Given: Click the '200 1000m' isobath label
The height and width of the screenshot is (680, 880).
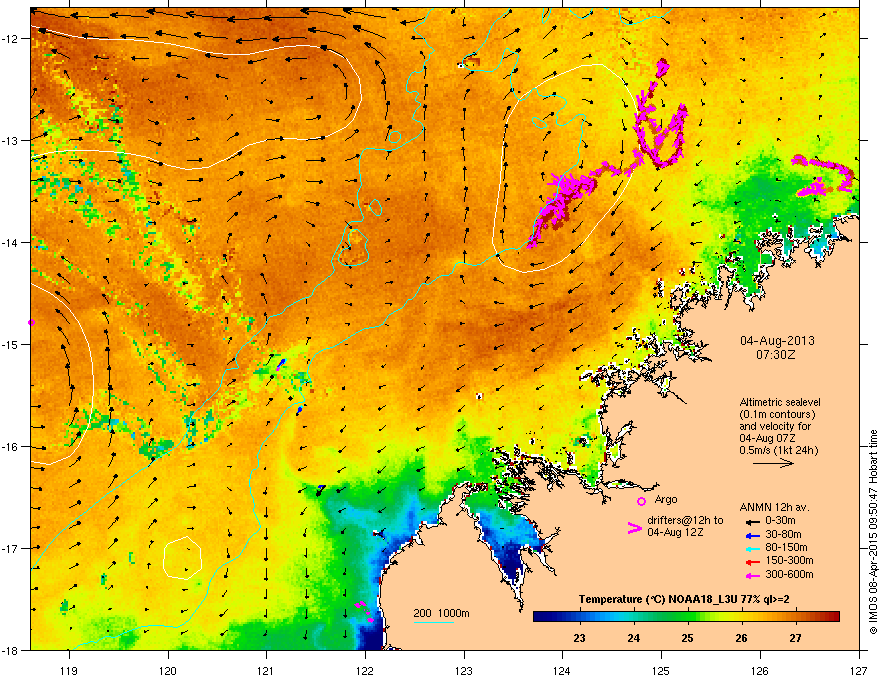Looking at the screenshot, I should pyautogui.click(x=441, y=613).
